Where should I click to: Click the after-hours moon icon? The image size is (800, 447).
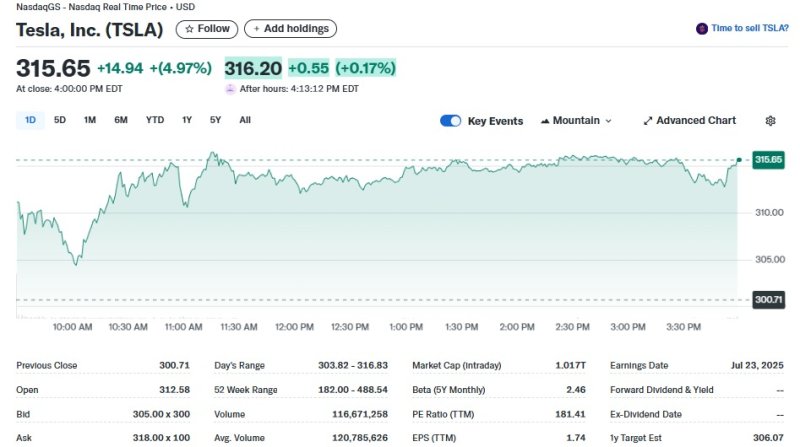point(230,89)
